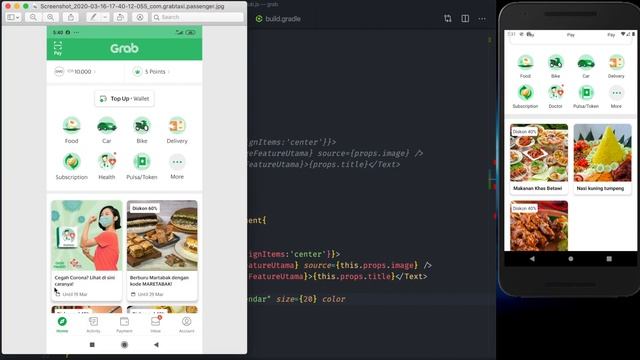Open the sidebar view menu in Preview
This screenshot has width=640, height=360.
13,17
